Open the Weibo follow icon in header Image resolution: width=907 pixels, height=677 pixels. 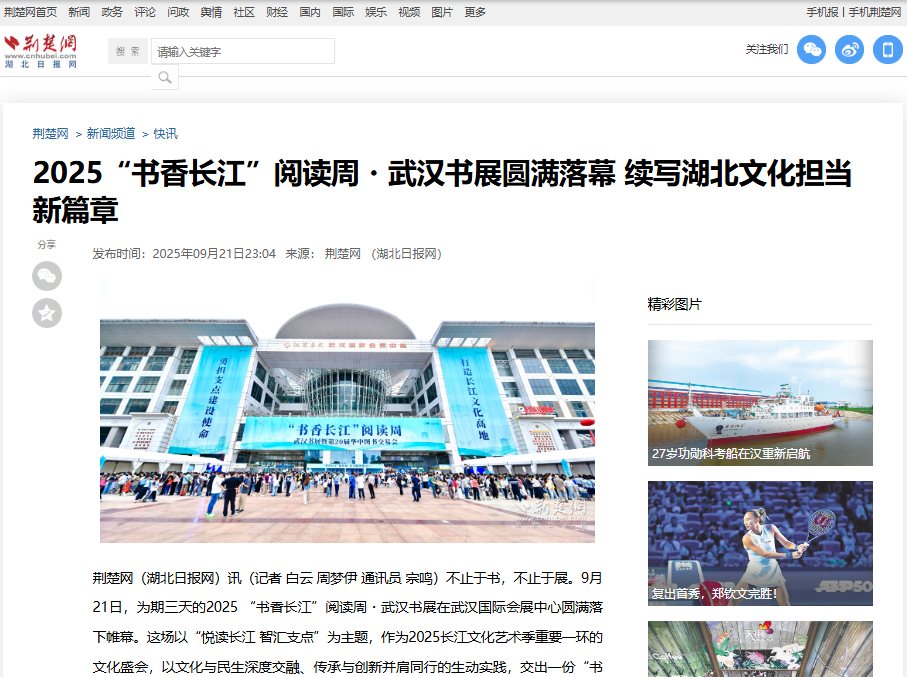coord(849,50)
